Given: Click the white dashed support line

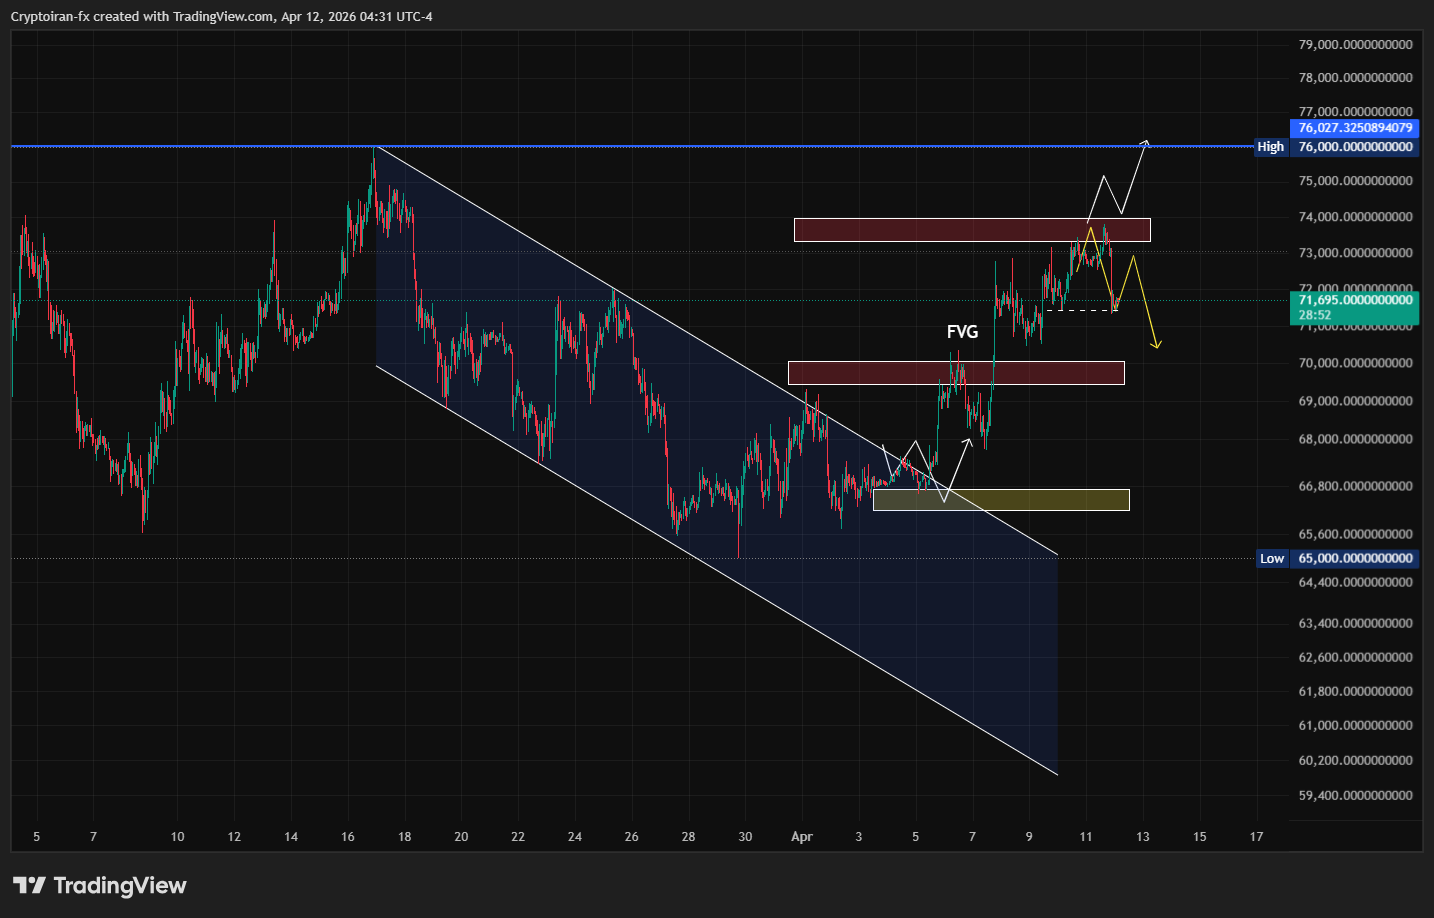Looking at the screenshot, I should coord(1080,311).
